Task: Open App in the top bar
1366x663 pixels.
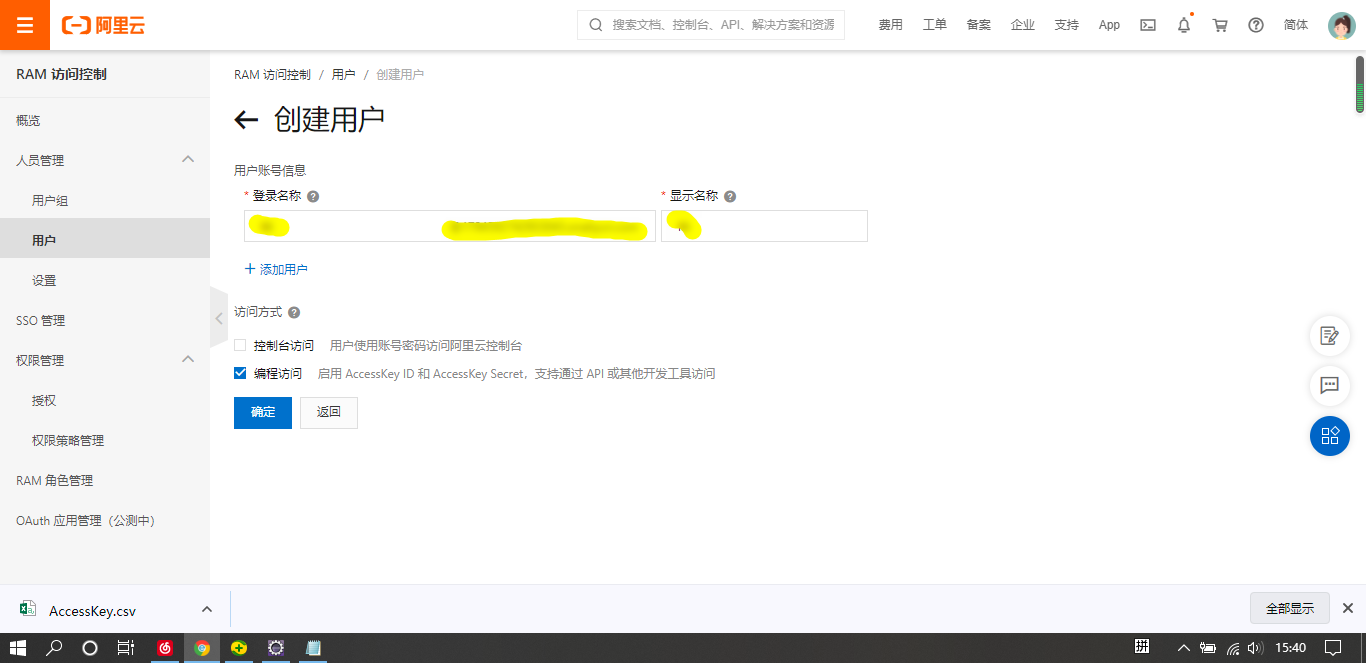Action: pyautogui.click(x=1109, y=25)
